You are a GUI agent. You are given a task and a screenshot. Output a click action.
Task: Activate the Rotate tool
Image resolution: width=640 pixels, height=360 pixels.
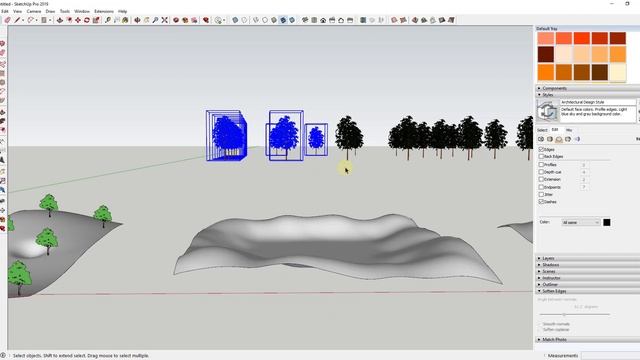click(87, 20)
